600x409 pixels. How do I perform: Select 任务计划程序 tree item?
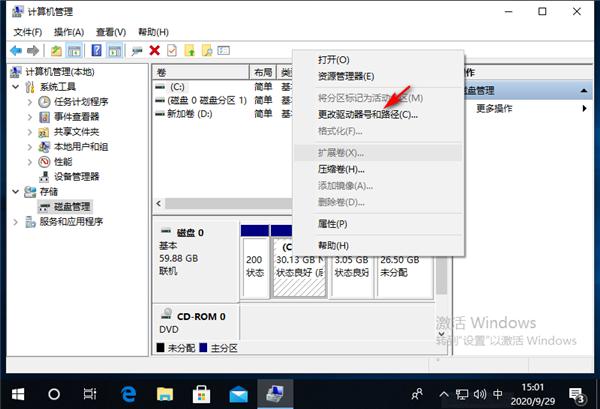[x=81, y=102]
